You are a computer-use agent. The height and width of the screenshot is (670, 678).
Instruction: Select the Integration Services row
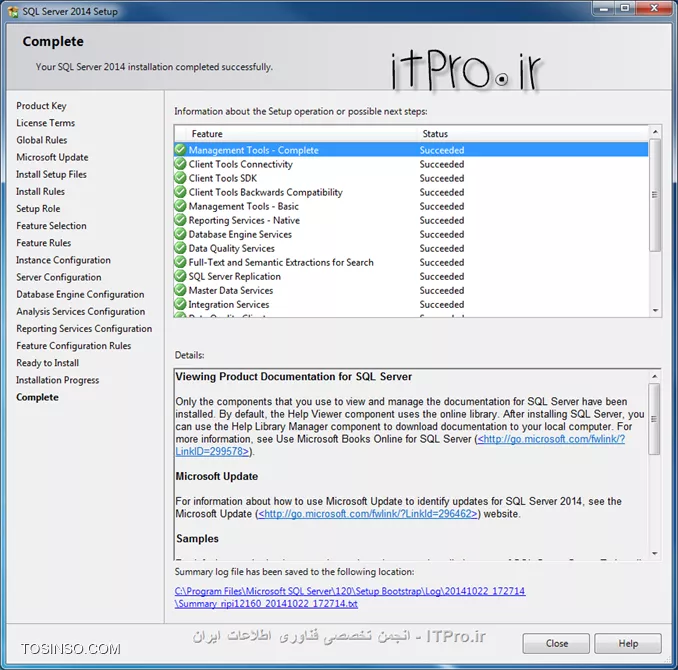(411, 304)
